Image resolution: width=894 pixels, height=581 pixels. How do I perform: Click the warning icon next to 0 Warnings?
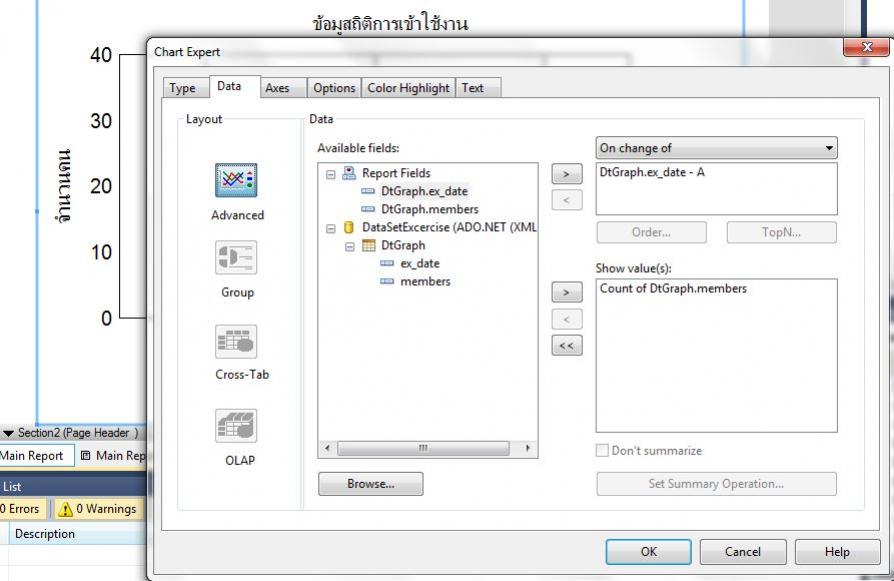pyautogui.click(x=66, y=509)
